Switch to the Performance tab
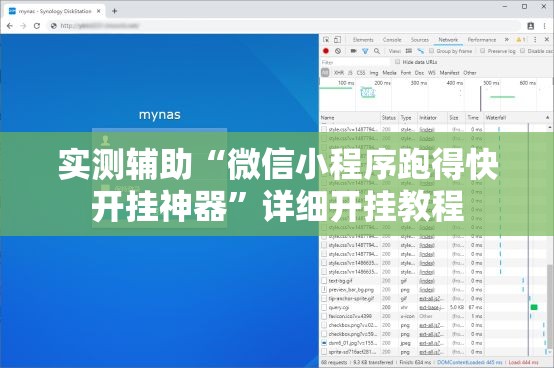The image size is (554, 368). click(x=482, y=40)
